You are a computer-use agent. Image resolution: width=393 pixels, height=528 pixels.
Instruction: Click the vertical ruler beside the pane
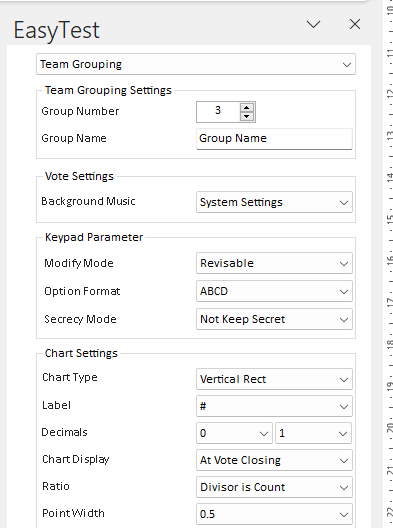(389, 264)
